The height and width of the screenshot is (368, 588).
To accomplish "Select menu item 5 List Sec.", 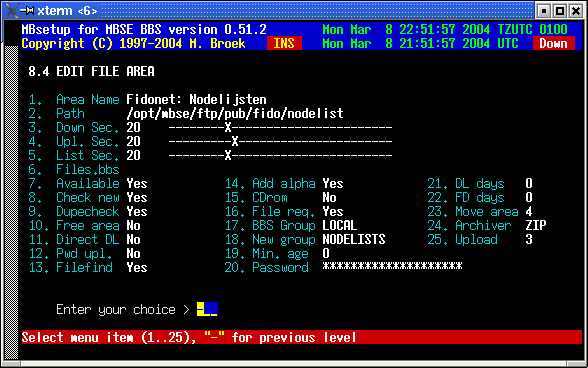I will click(74, 156).
